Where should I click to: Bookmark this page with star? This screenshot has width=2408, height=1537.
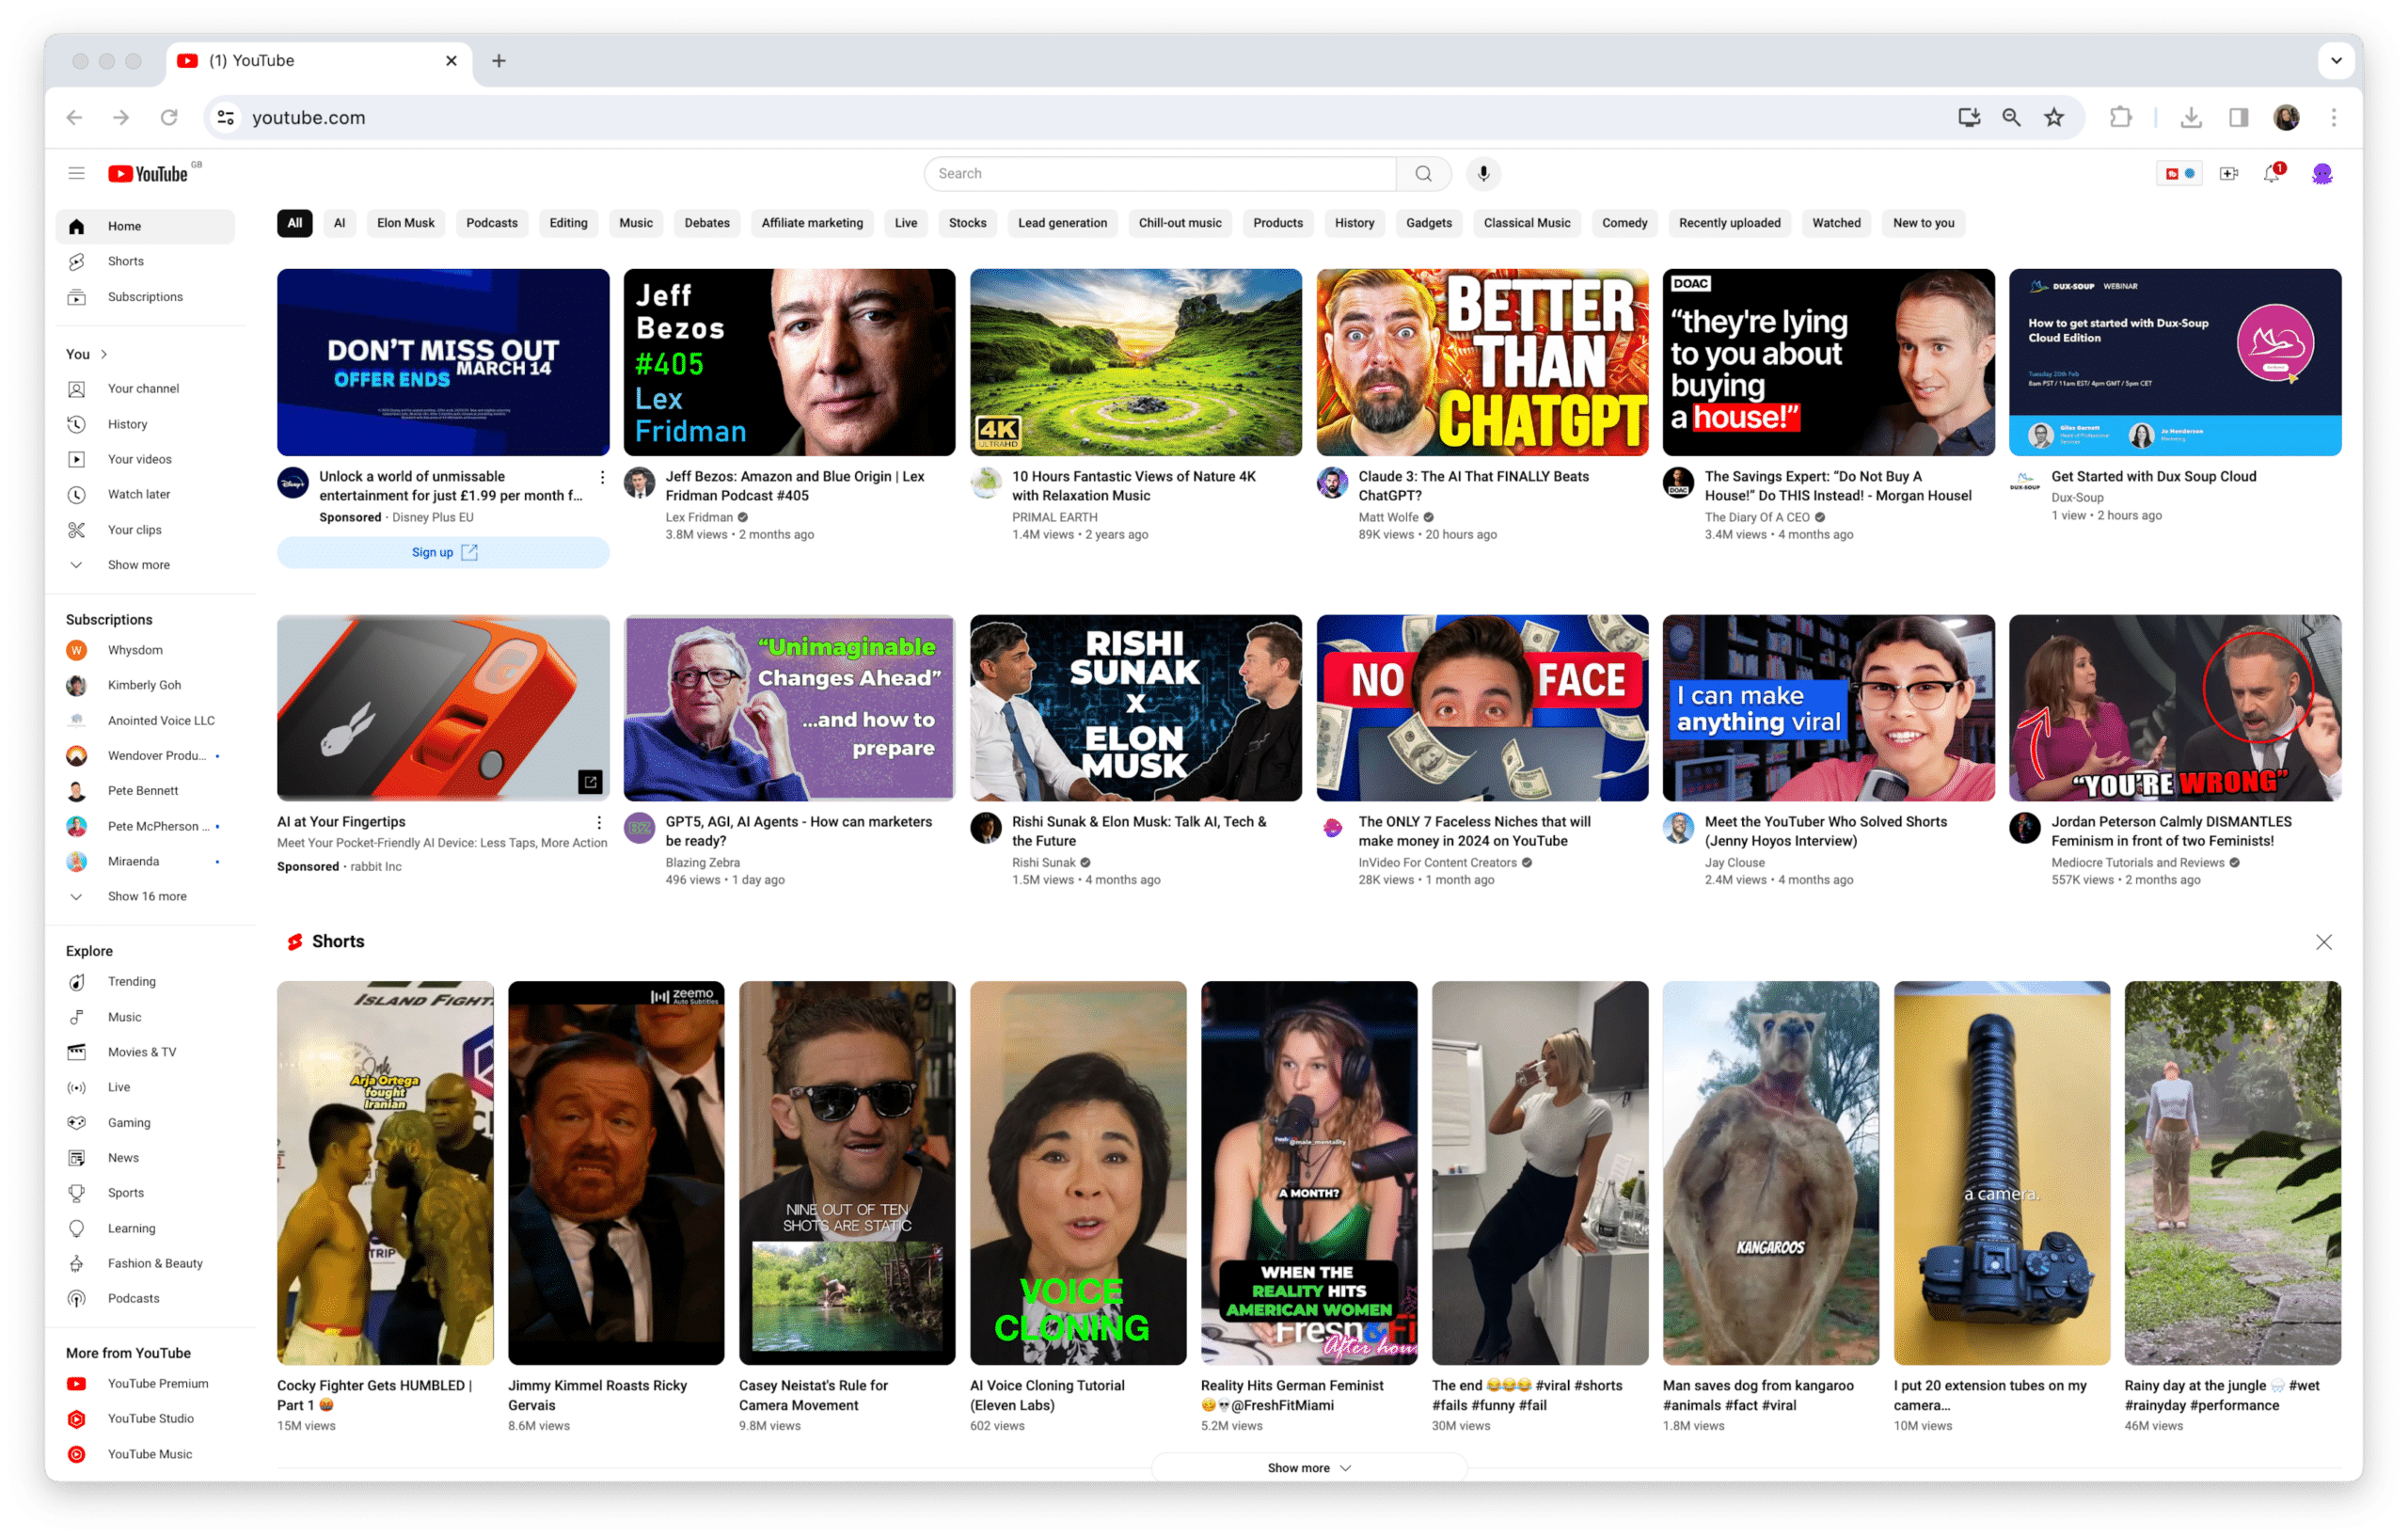(2054, 117)
